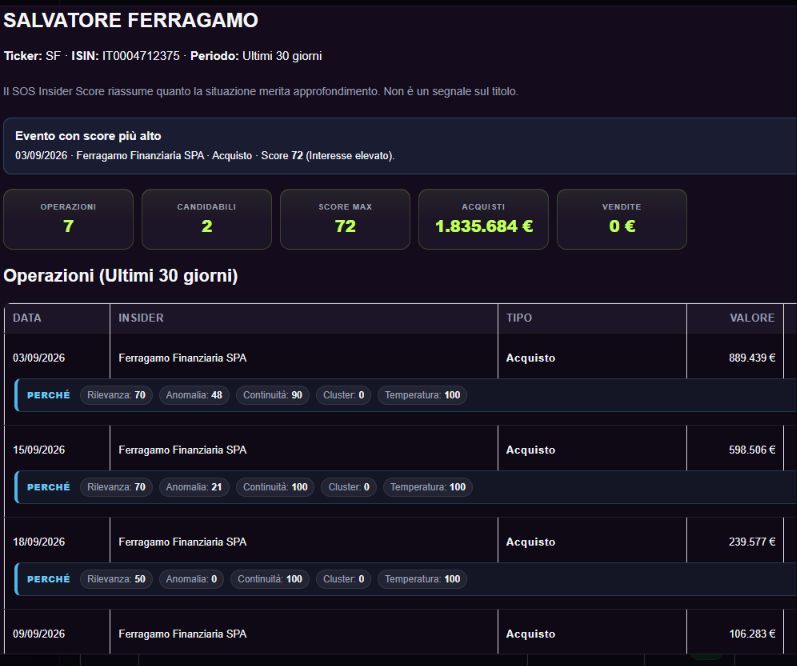Screen dimensions: 797x666
Task: Click the 889.439 € value cell
Action: [x=752, y=358]
